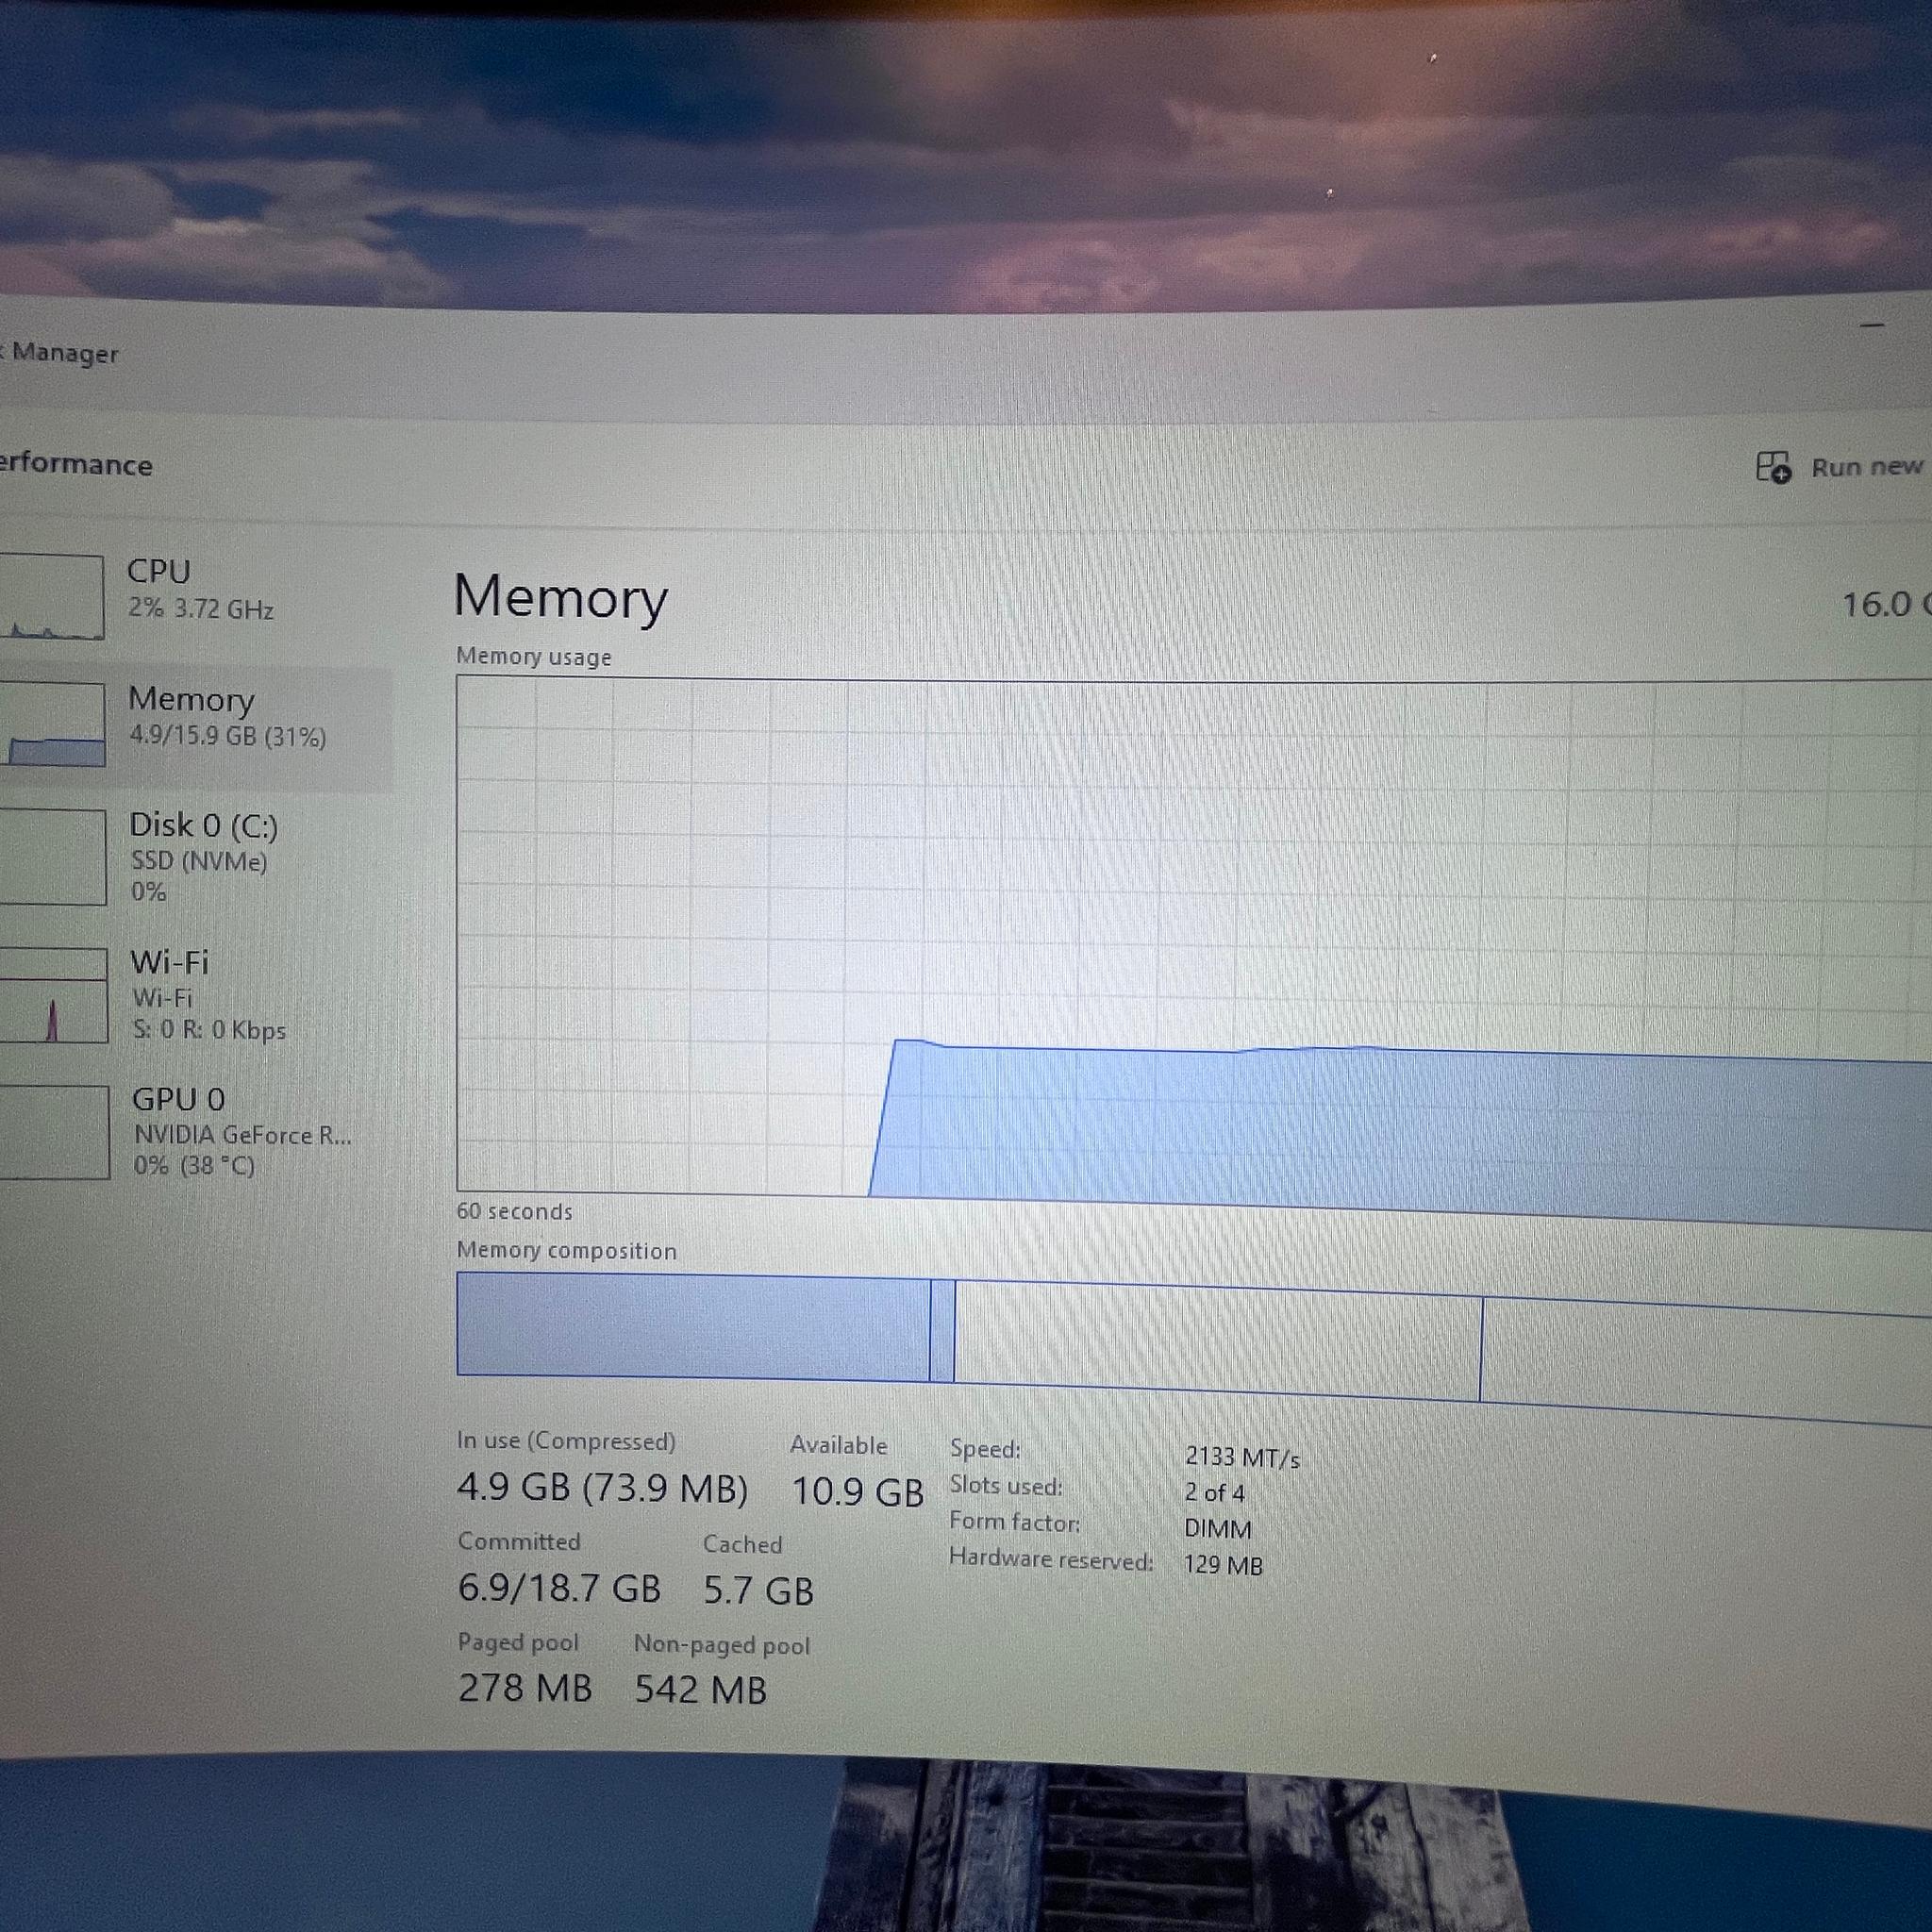Click the standby segment of memory composition
The image size is (1932, 1932).
pyautogui.click(x=1217, y=1342)
